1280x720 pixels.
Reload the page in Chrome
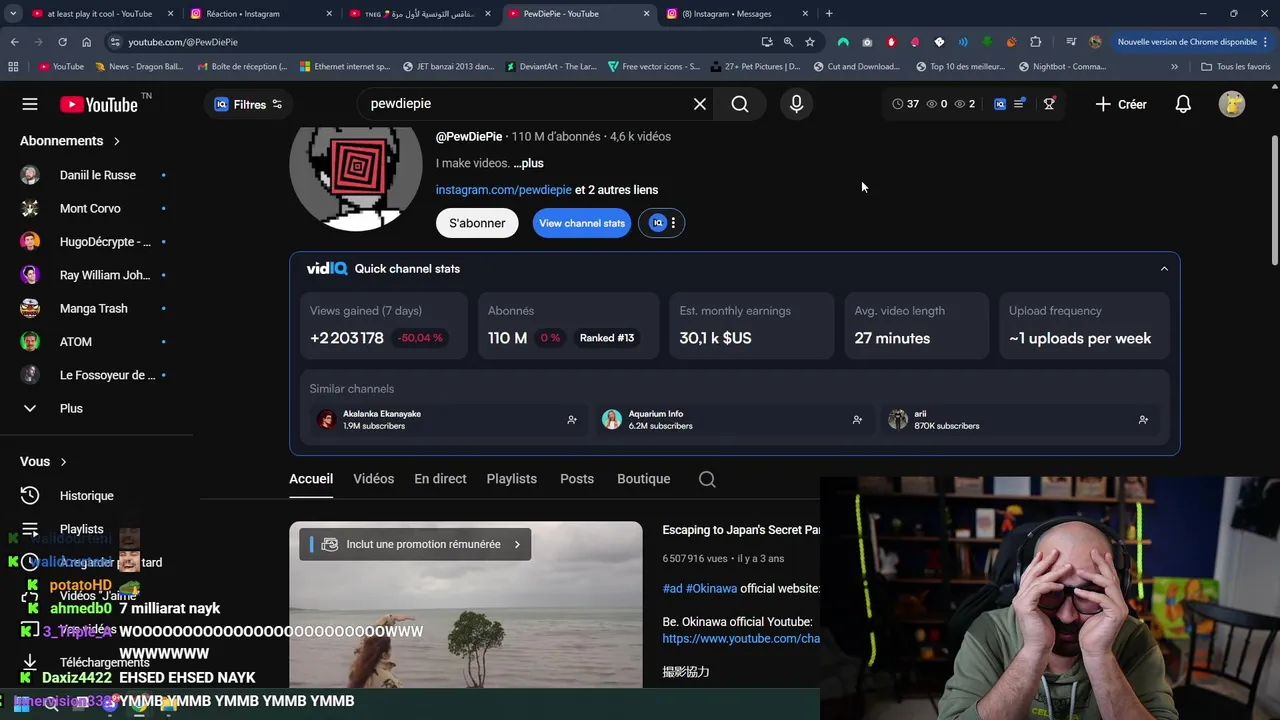point(62,42)
